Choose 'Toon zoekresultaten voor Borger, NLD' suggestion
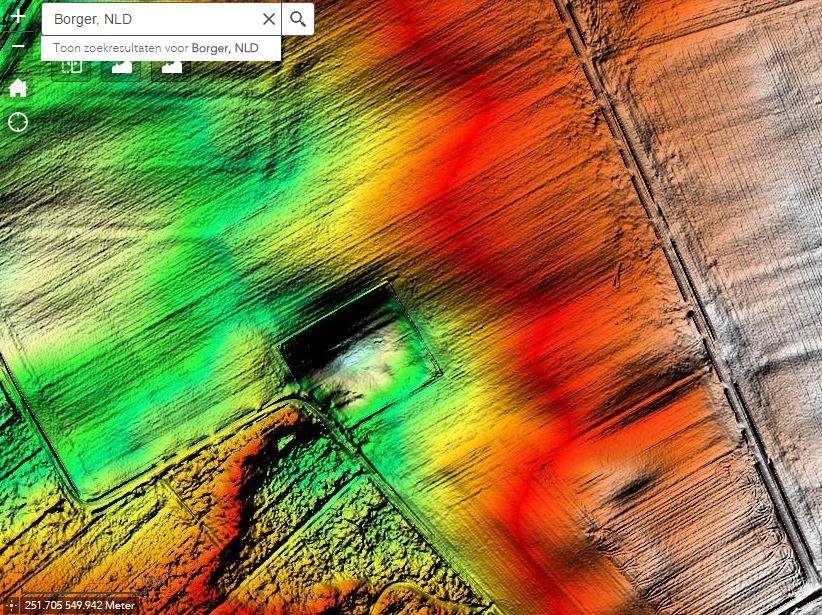 click(160, 48)
